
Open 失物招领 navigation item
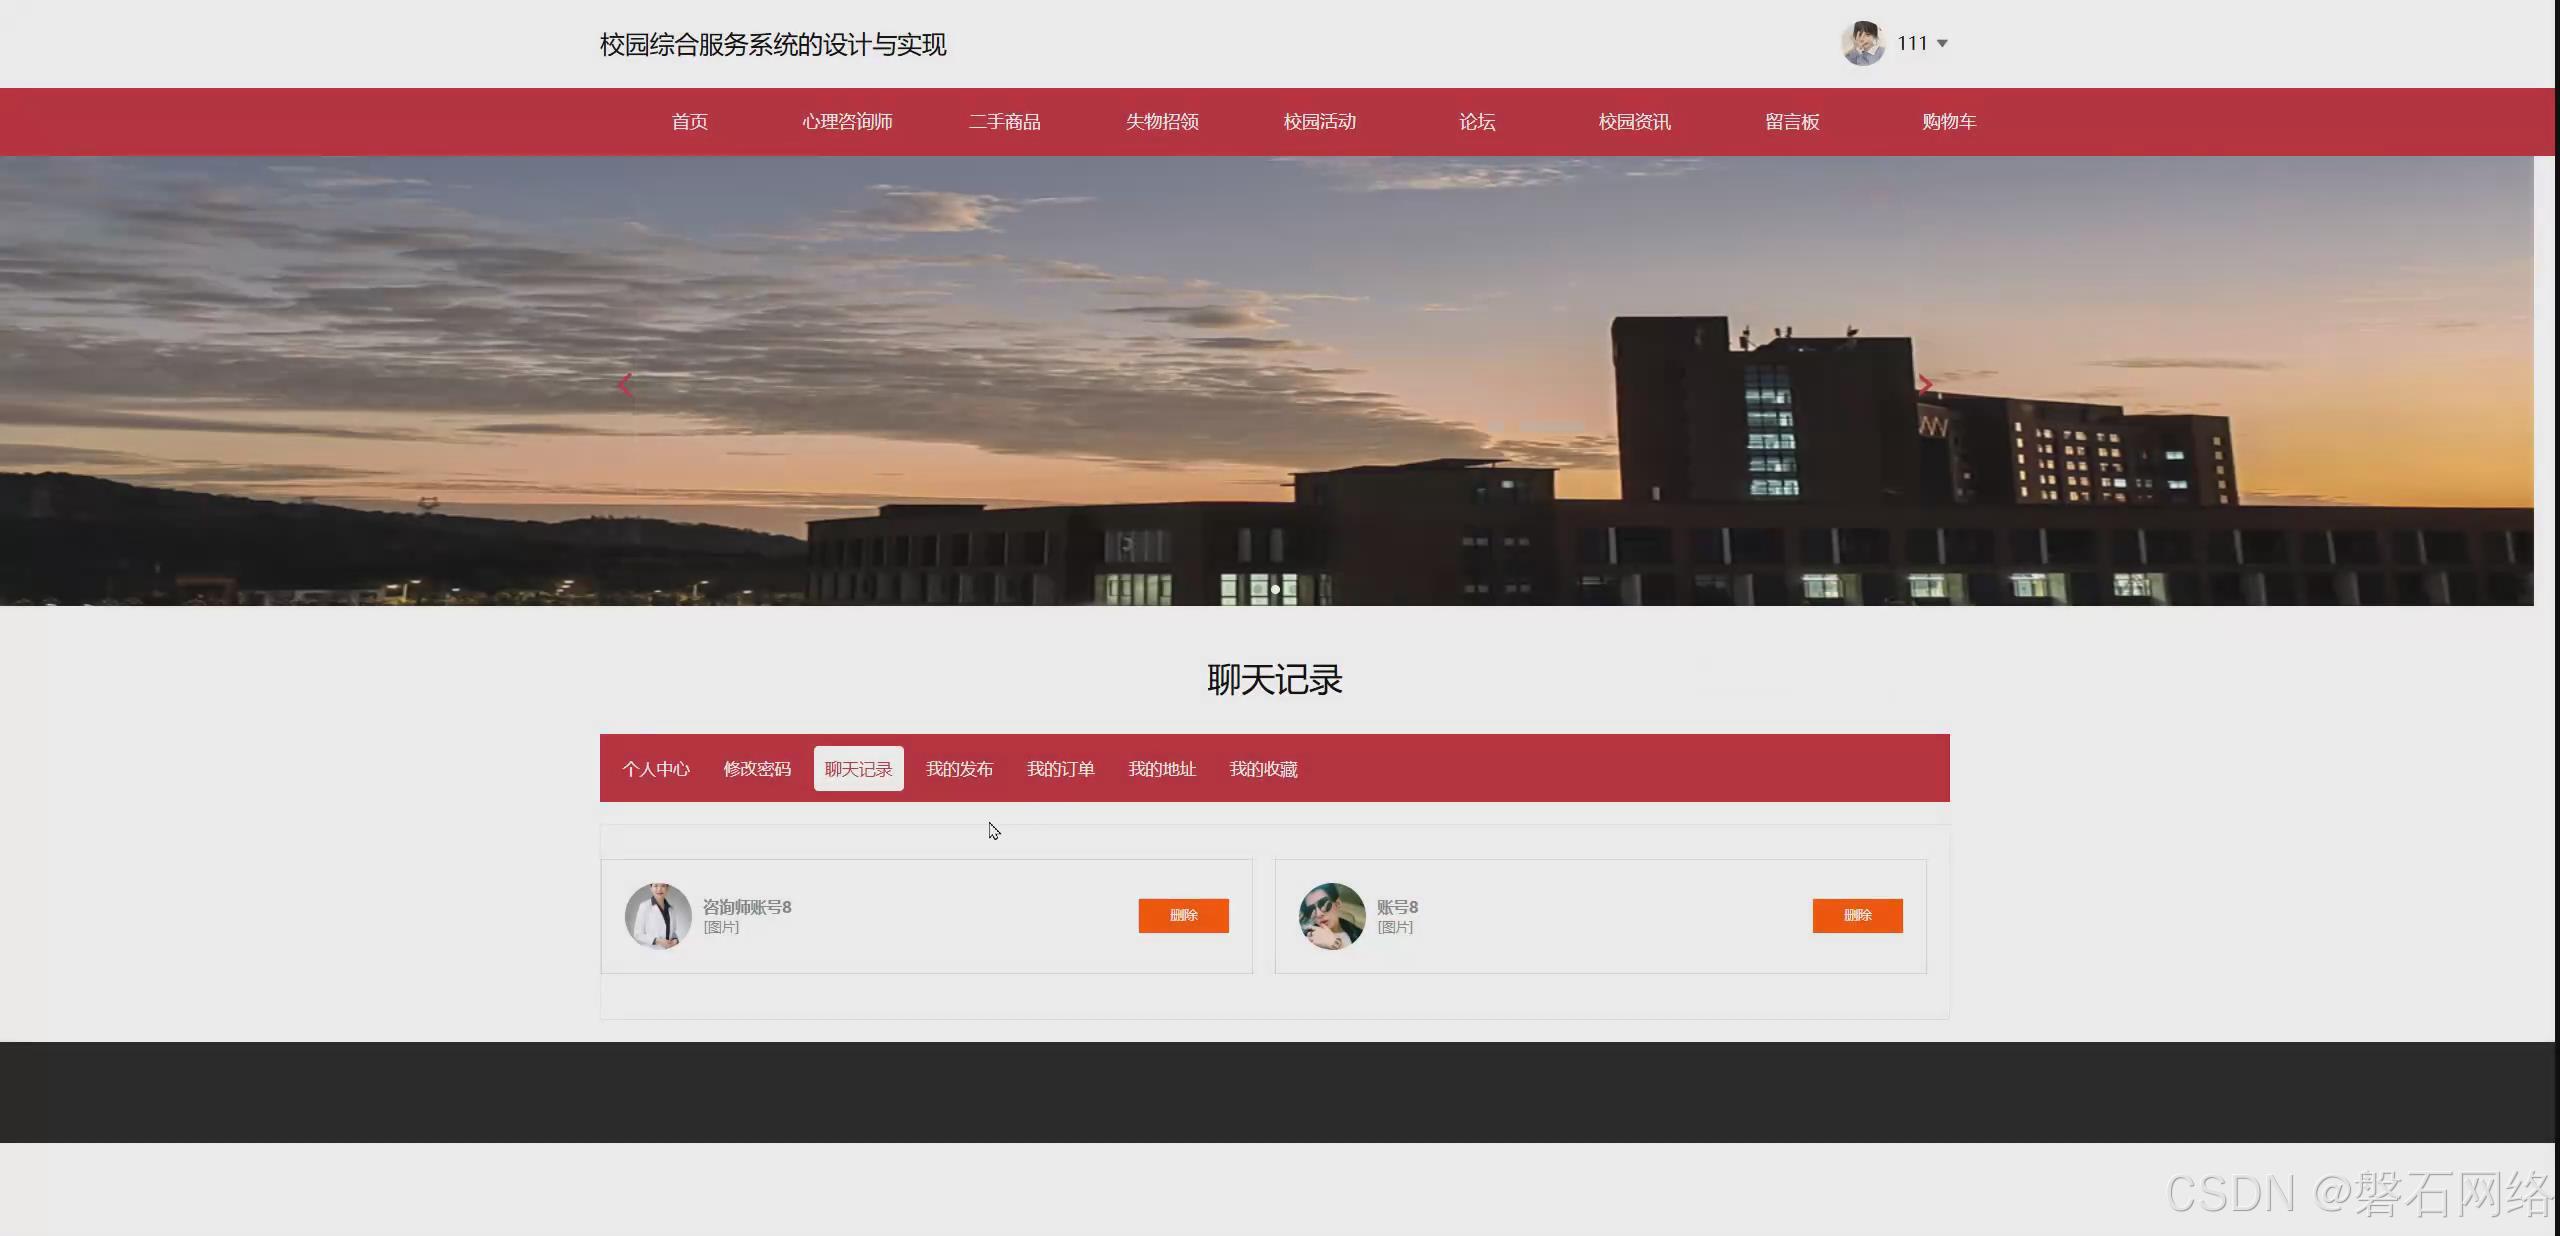pos(1162,122)
